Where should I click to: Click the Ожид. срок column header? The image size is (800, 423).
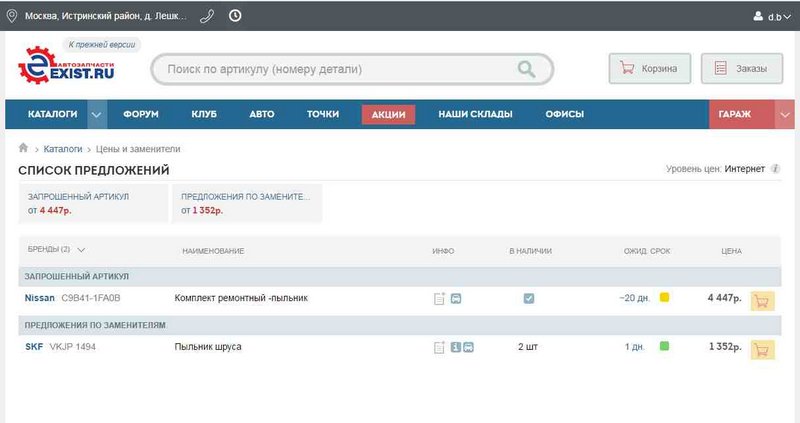click(x=647, y=251)
